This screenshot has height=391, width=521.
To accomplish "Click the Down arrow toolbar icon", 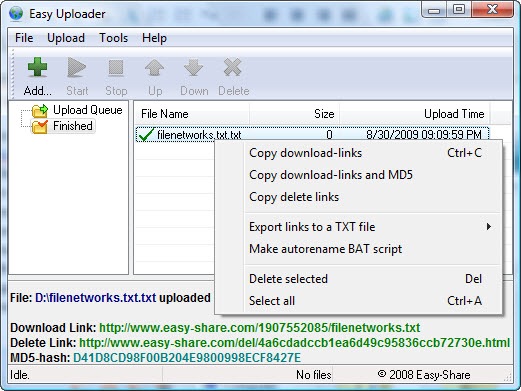I will pyautogui.click(x=194, y=68).
